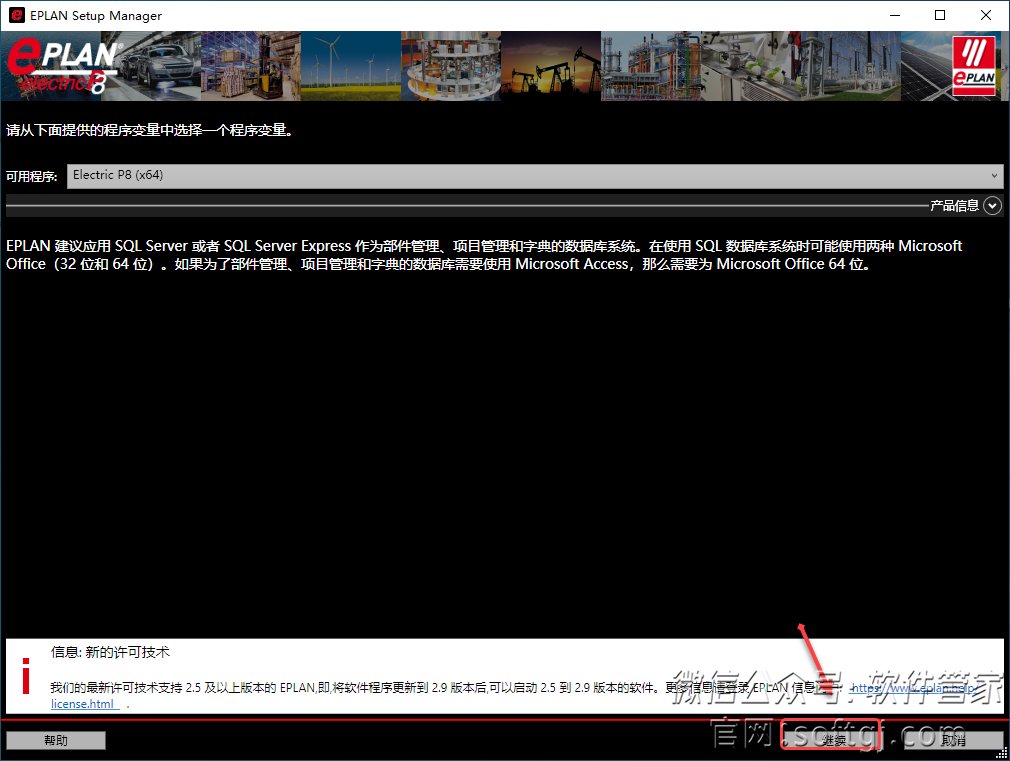Open the license.html hyperlink
Screen dimensions: 1010x761
pos(84,704)
